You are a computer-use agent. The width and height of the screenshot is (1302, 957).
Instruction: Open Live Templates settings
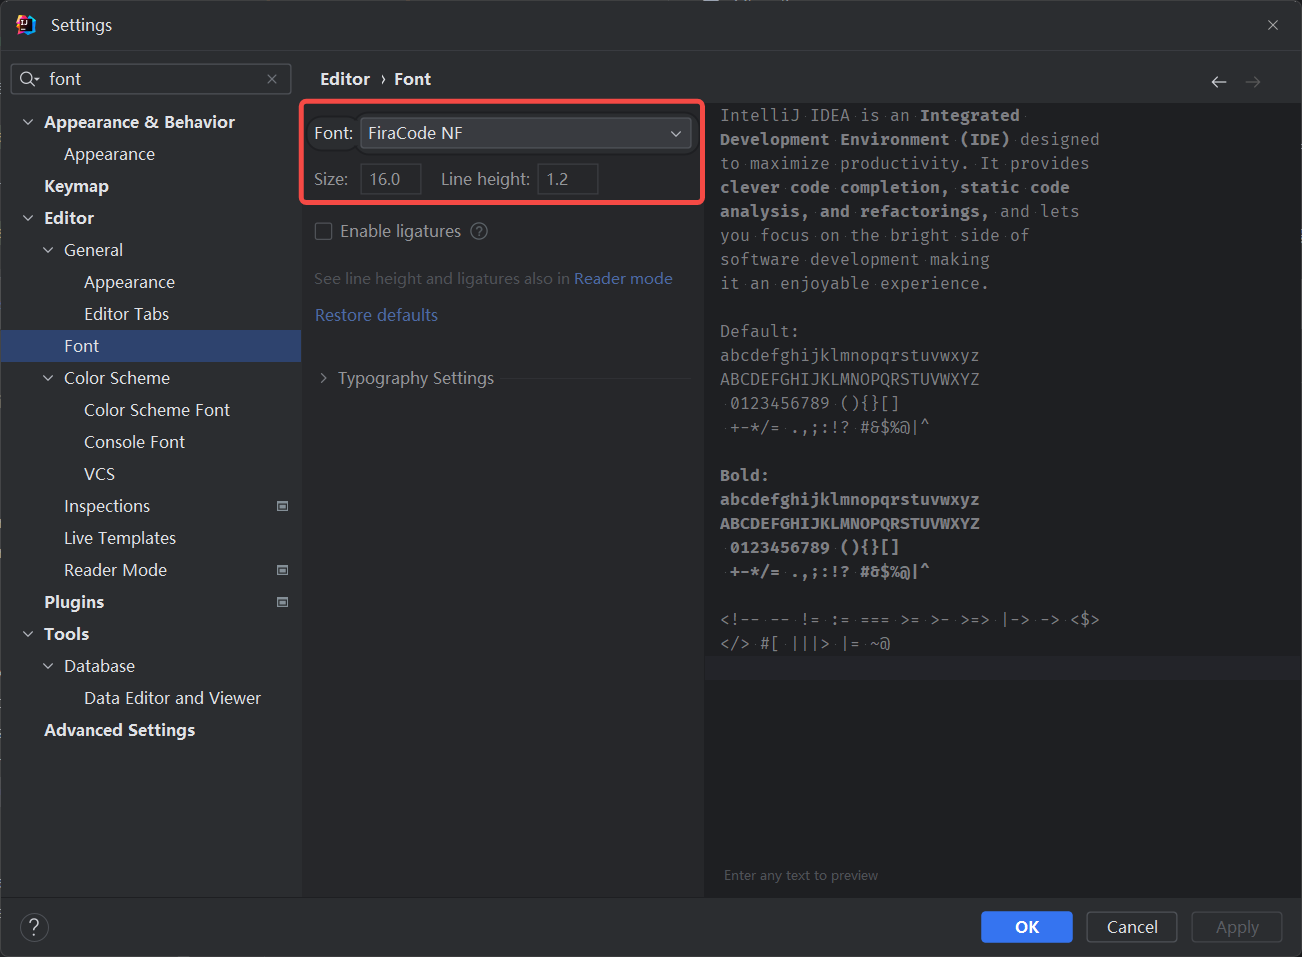coord(120,538)
